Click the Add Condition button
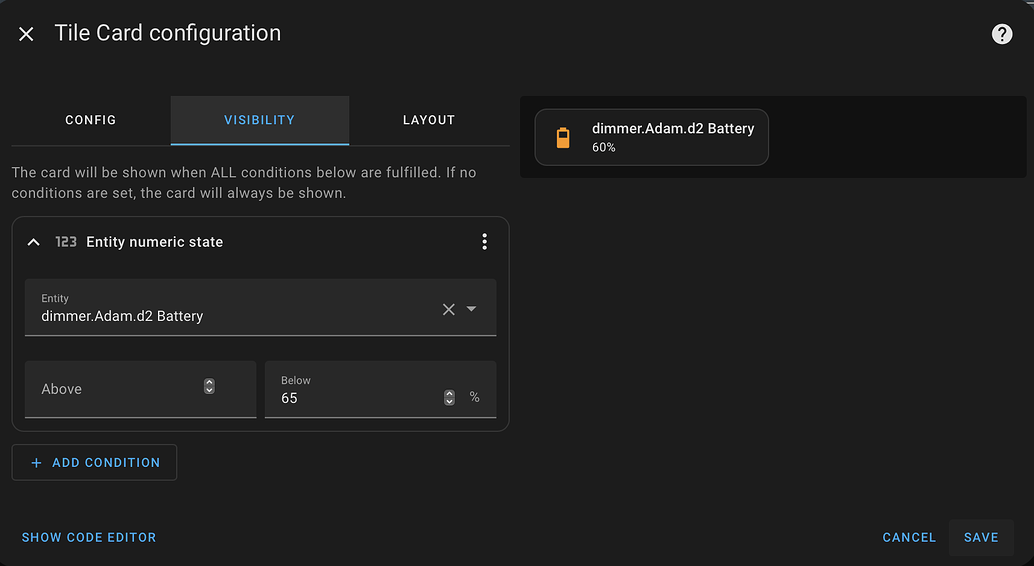This screenshot has width=1034, height=566. click(94, 462)
